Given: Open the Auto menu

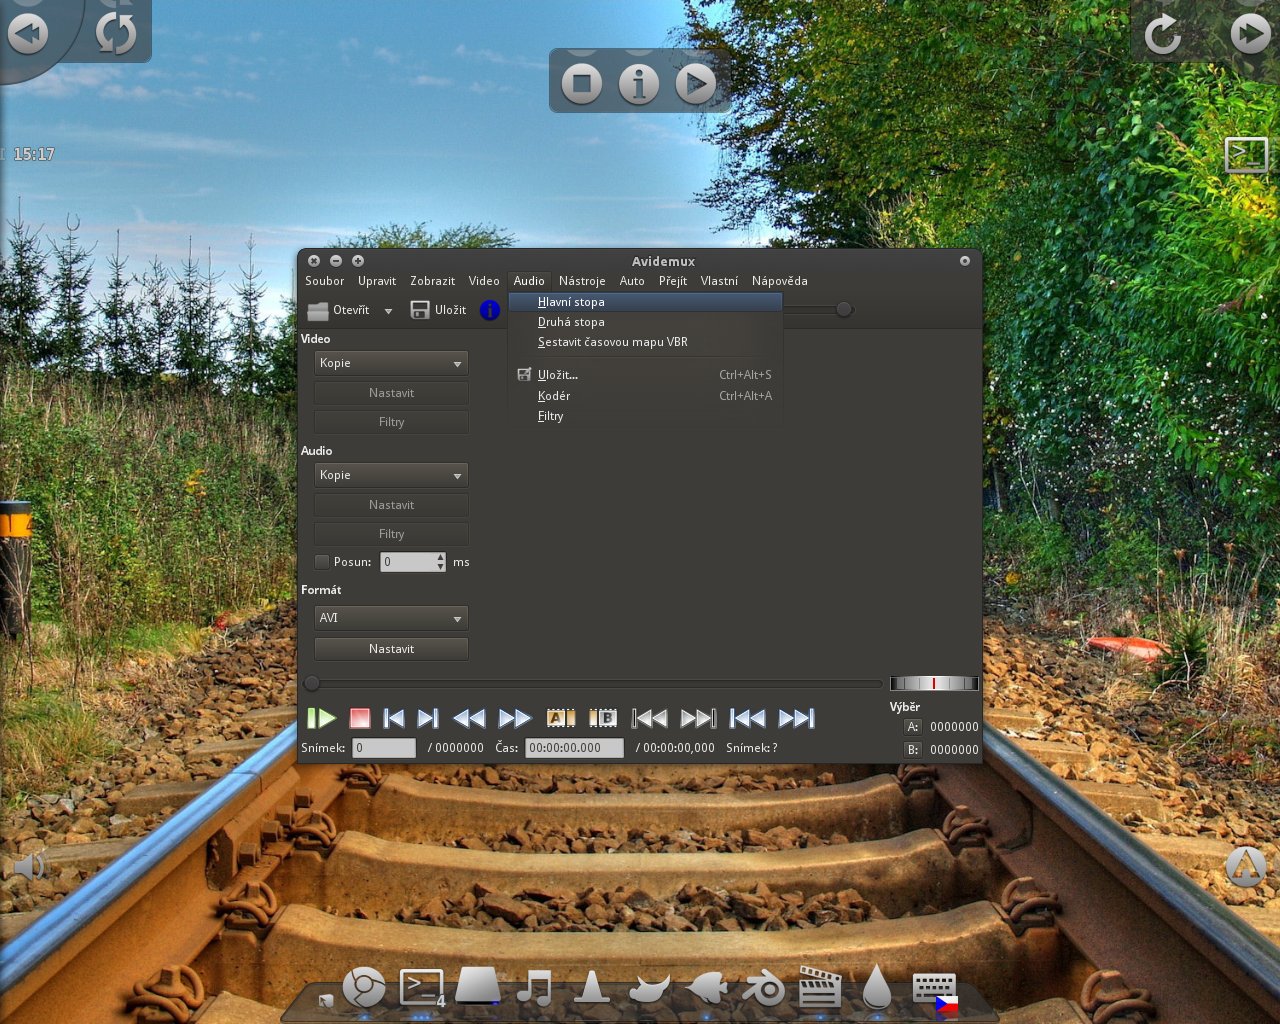Looking at the screenshot, I should (632, 281).
